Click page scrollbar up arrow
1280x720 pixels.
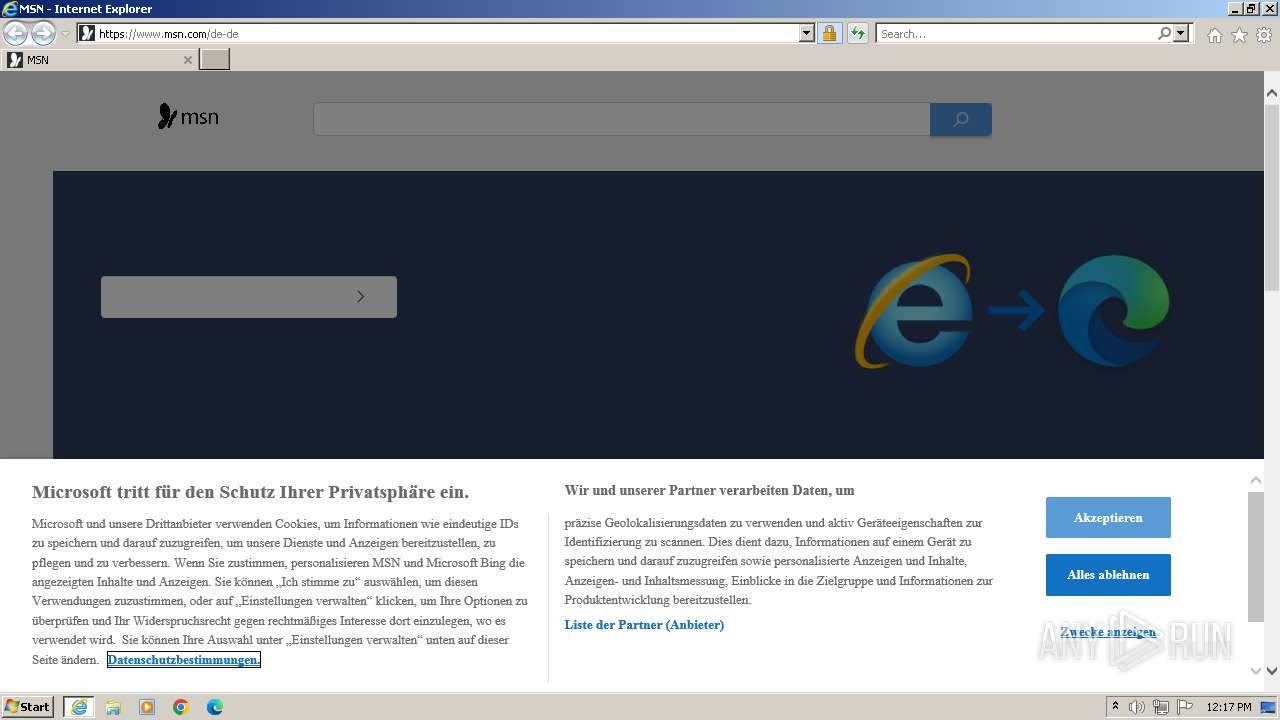(x=1272, y=93)
